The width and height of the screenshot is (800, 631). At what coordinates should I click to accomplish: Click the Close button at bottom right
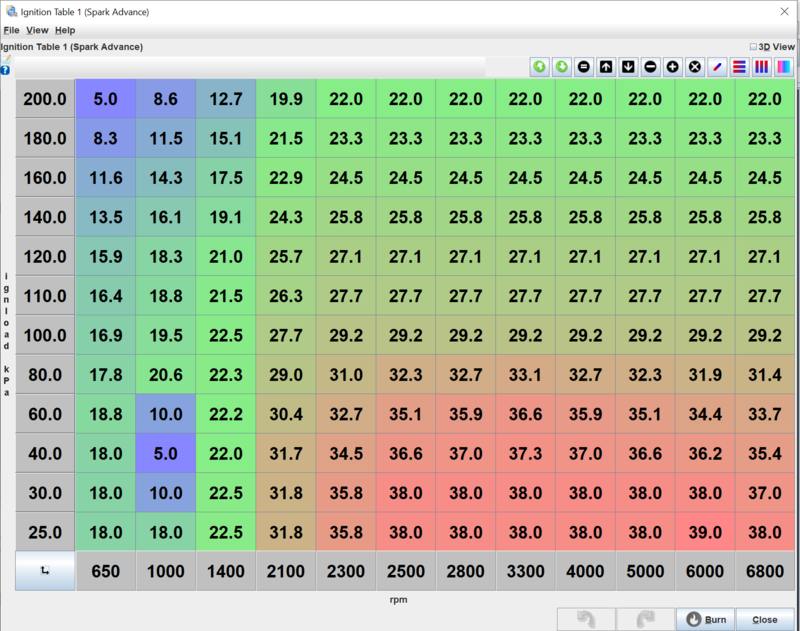tap(764, 619)
